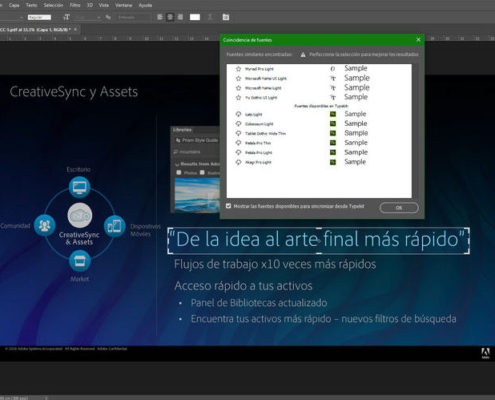This screenshot has height=400, width=495.
Task: Click the warning triangle icon in dialog
Action: point(303,54)
